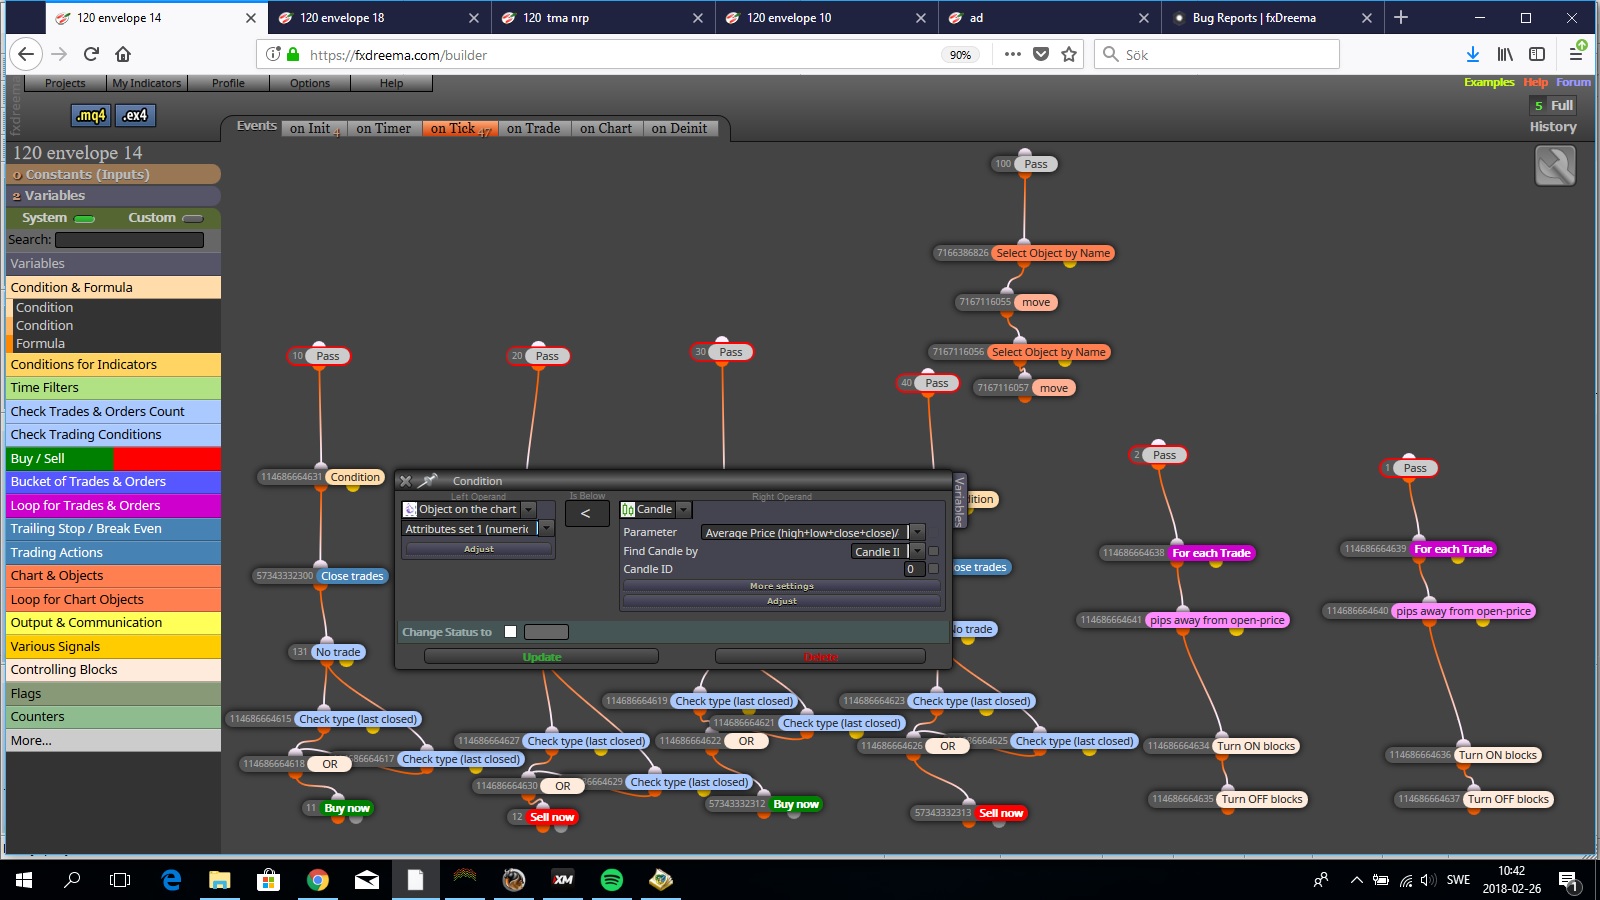Open the Windows notification center icon
1600x900 pixels.
[x=1568, y=880]
